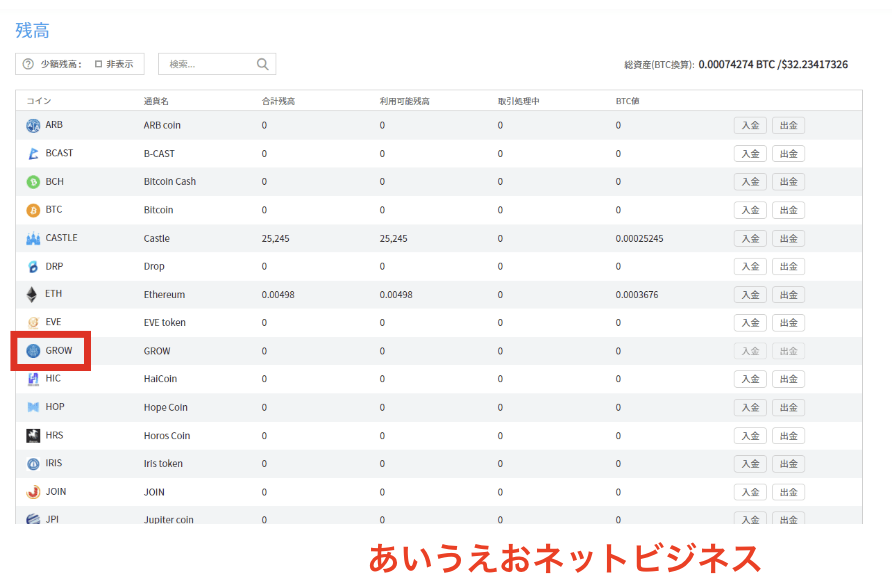This screenshot has height=582, width=892.
Task: Deposit (入金) for the ETH row
Action: [x=750, y=295]
